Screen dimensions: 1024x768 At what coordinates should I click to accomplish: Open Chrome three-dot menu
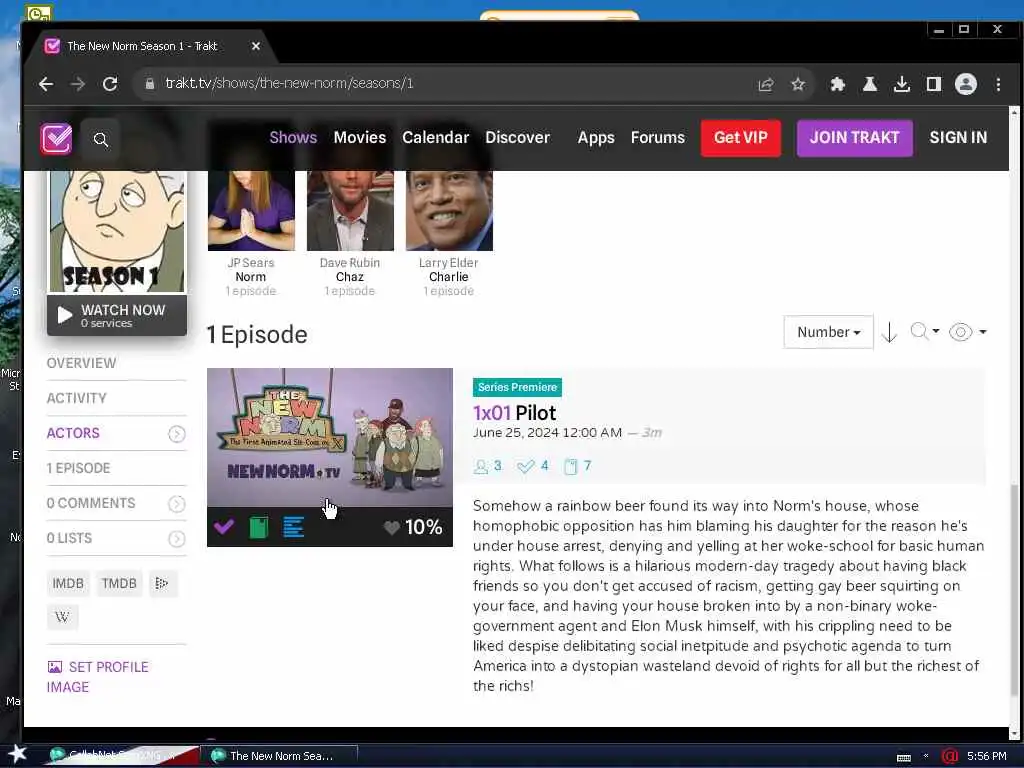tap(999, 84)
